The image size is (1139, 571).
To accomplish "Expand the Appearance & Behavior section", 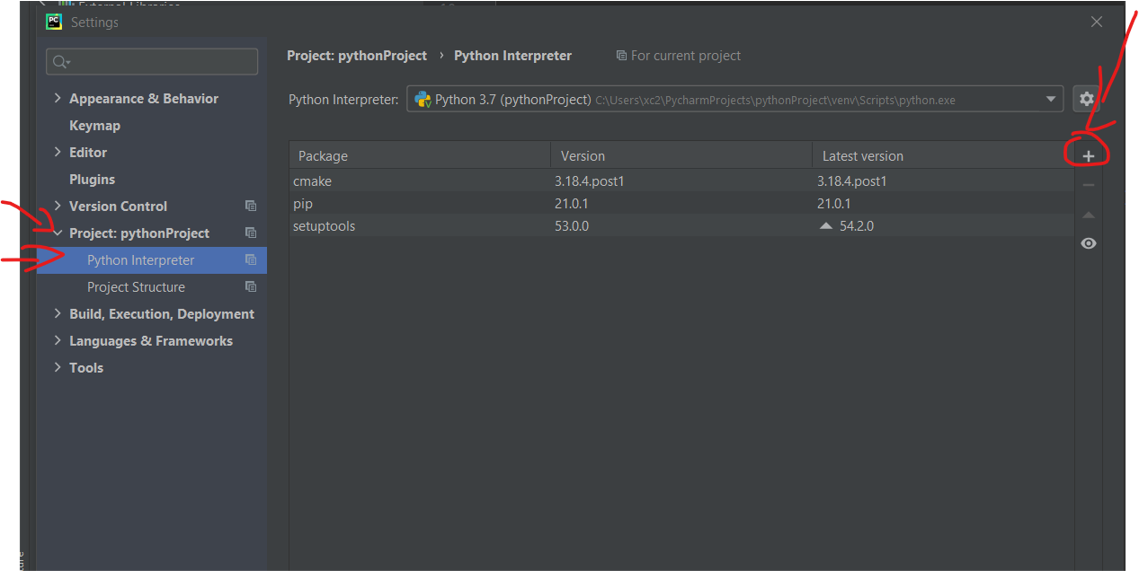I will (57, 98).
